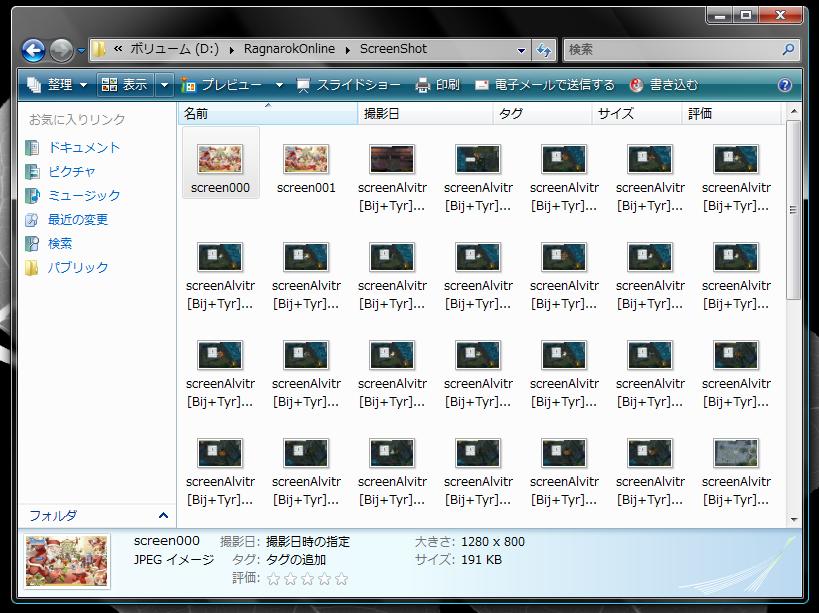This screenshot has height=613, width=819.
Task: Click the ScreenShot breadcrumb segment
Action: (393, 49)
